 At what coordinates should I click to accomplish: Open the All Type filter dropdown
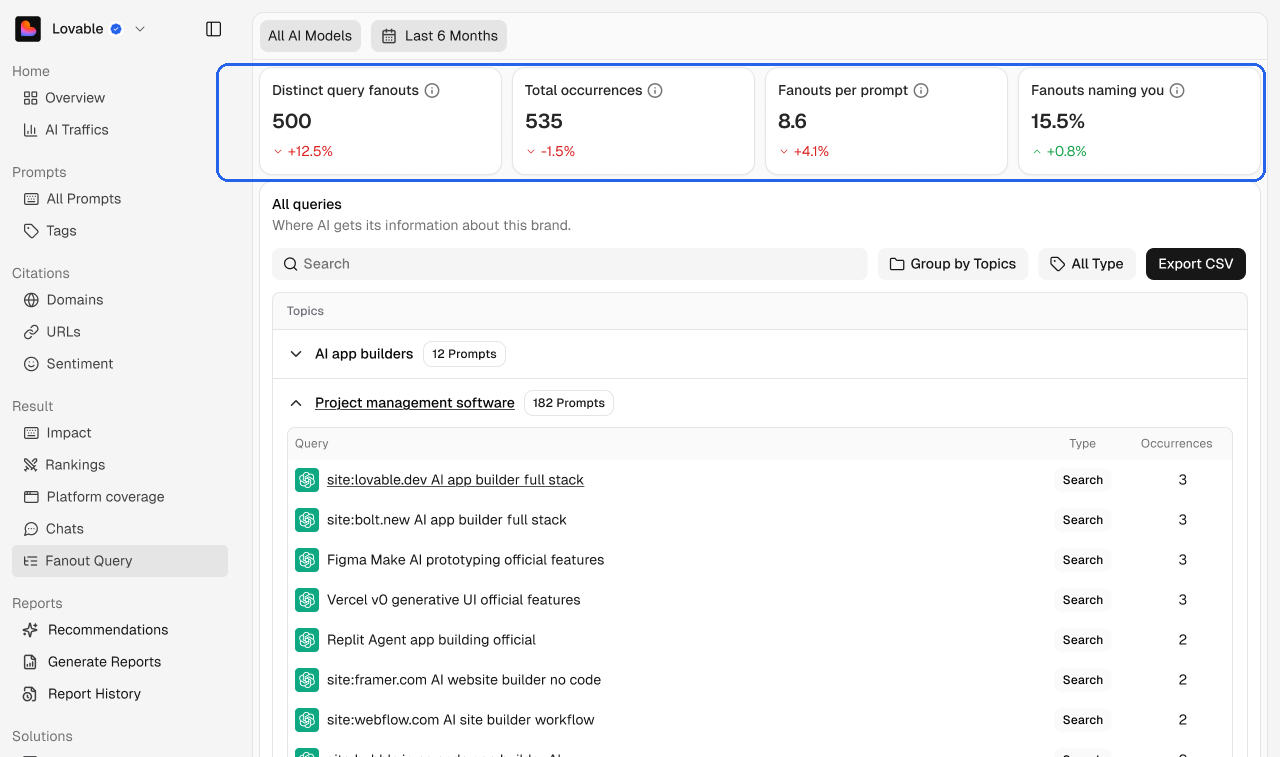(x=1087, y=264)
